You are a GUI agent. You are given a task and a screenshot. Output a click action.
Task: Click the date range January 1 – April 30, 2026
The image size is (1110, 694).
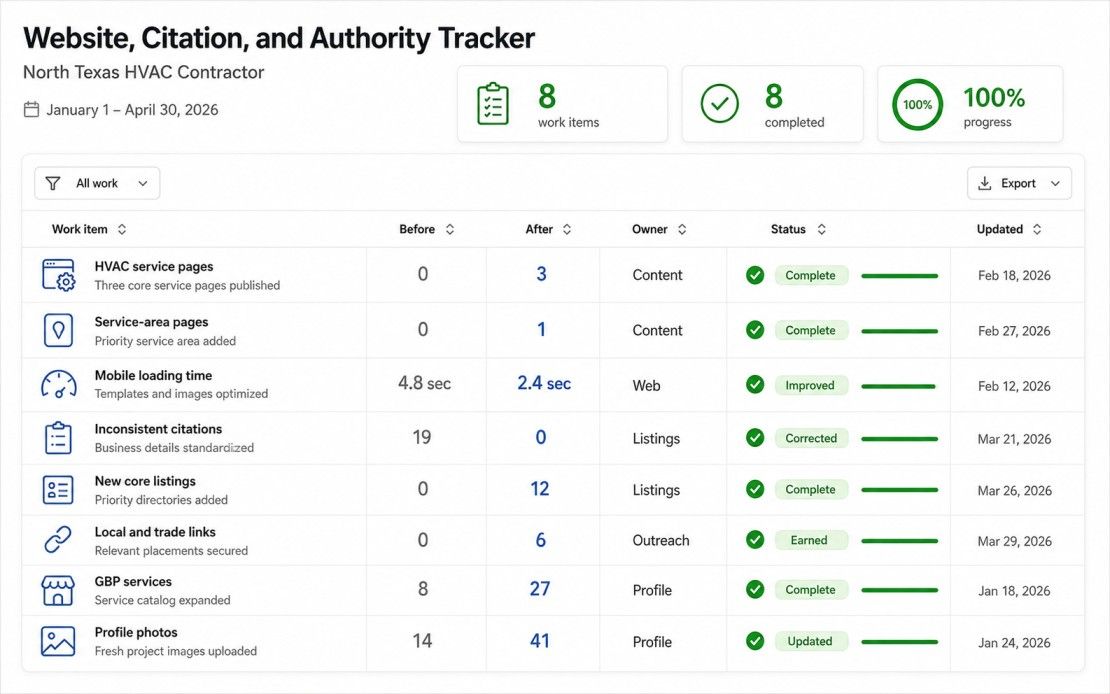[132, 110]
